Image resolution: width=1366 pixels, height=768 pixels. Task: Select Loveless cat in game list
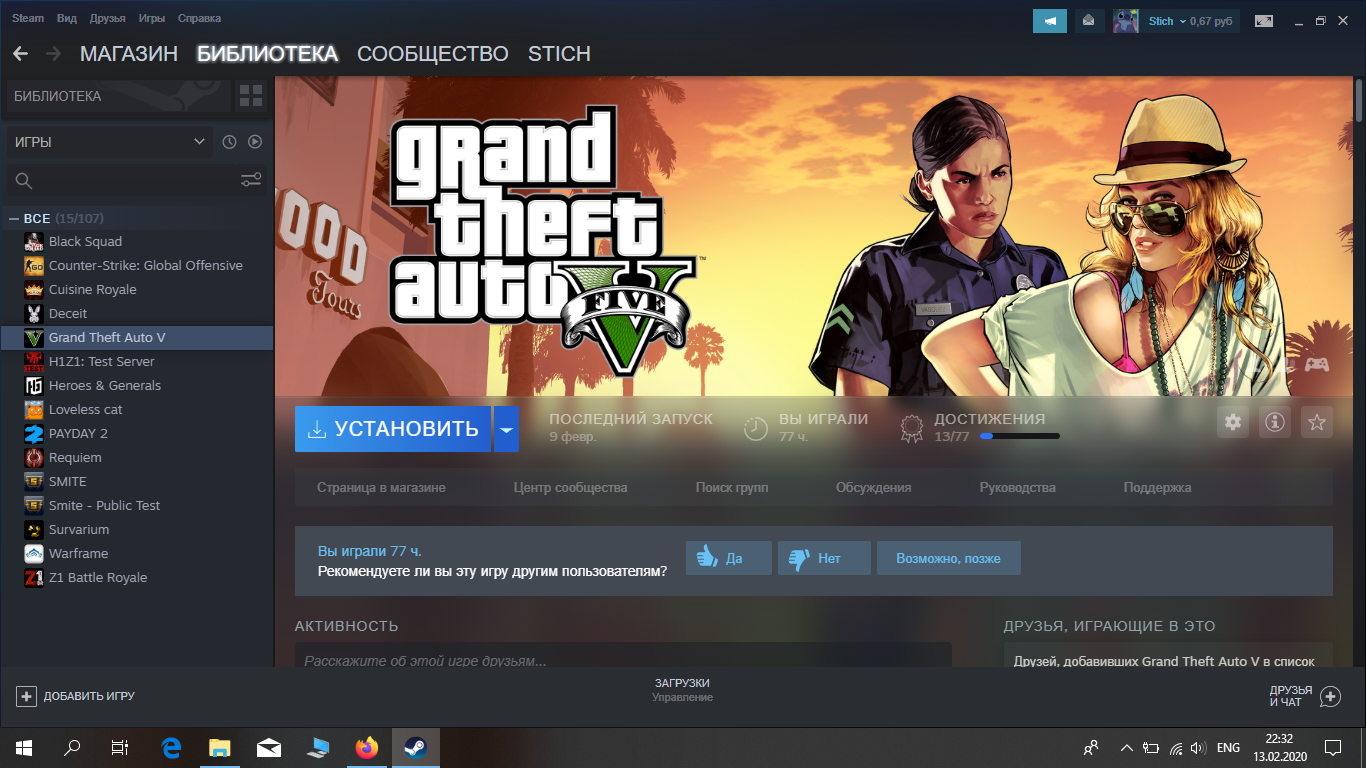(136, 410)
